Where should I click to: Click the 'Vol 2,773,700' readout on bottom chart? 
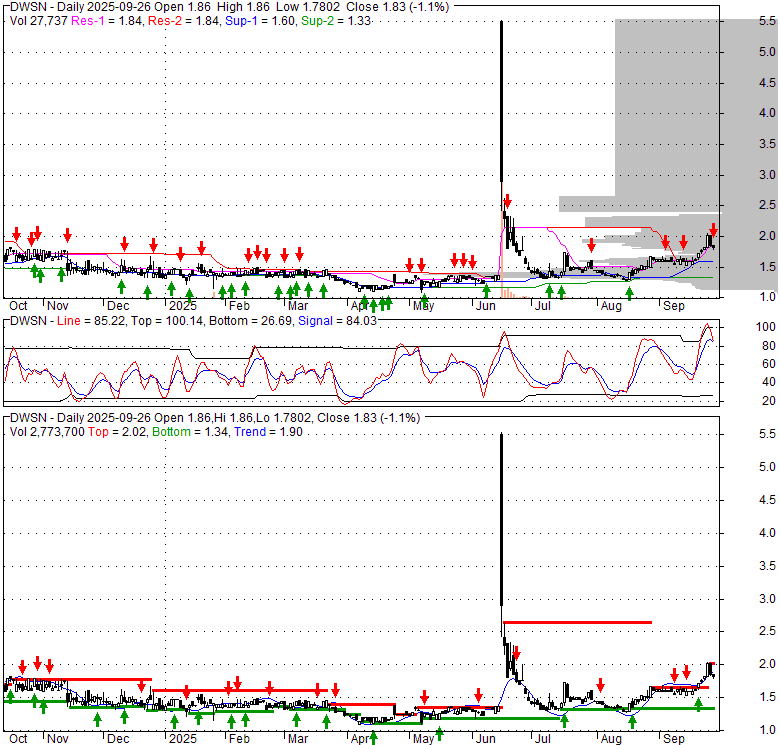(x=47, y=432)
